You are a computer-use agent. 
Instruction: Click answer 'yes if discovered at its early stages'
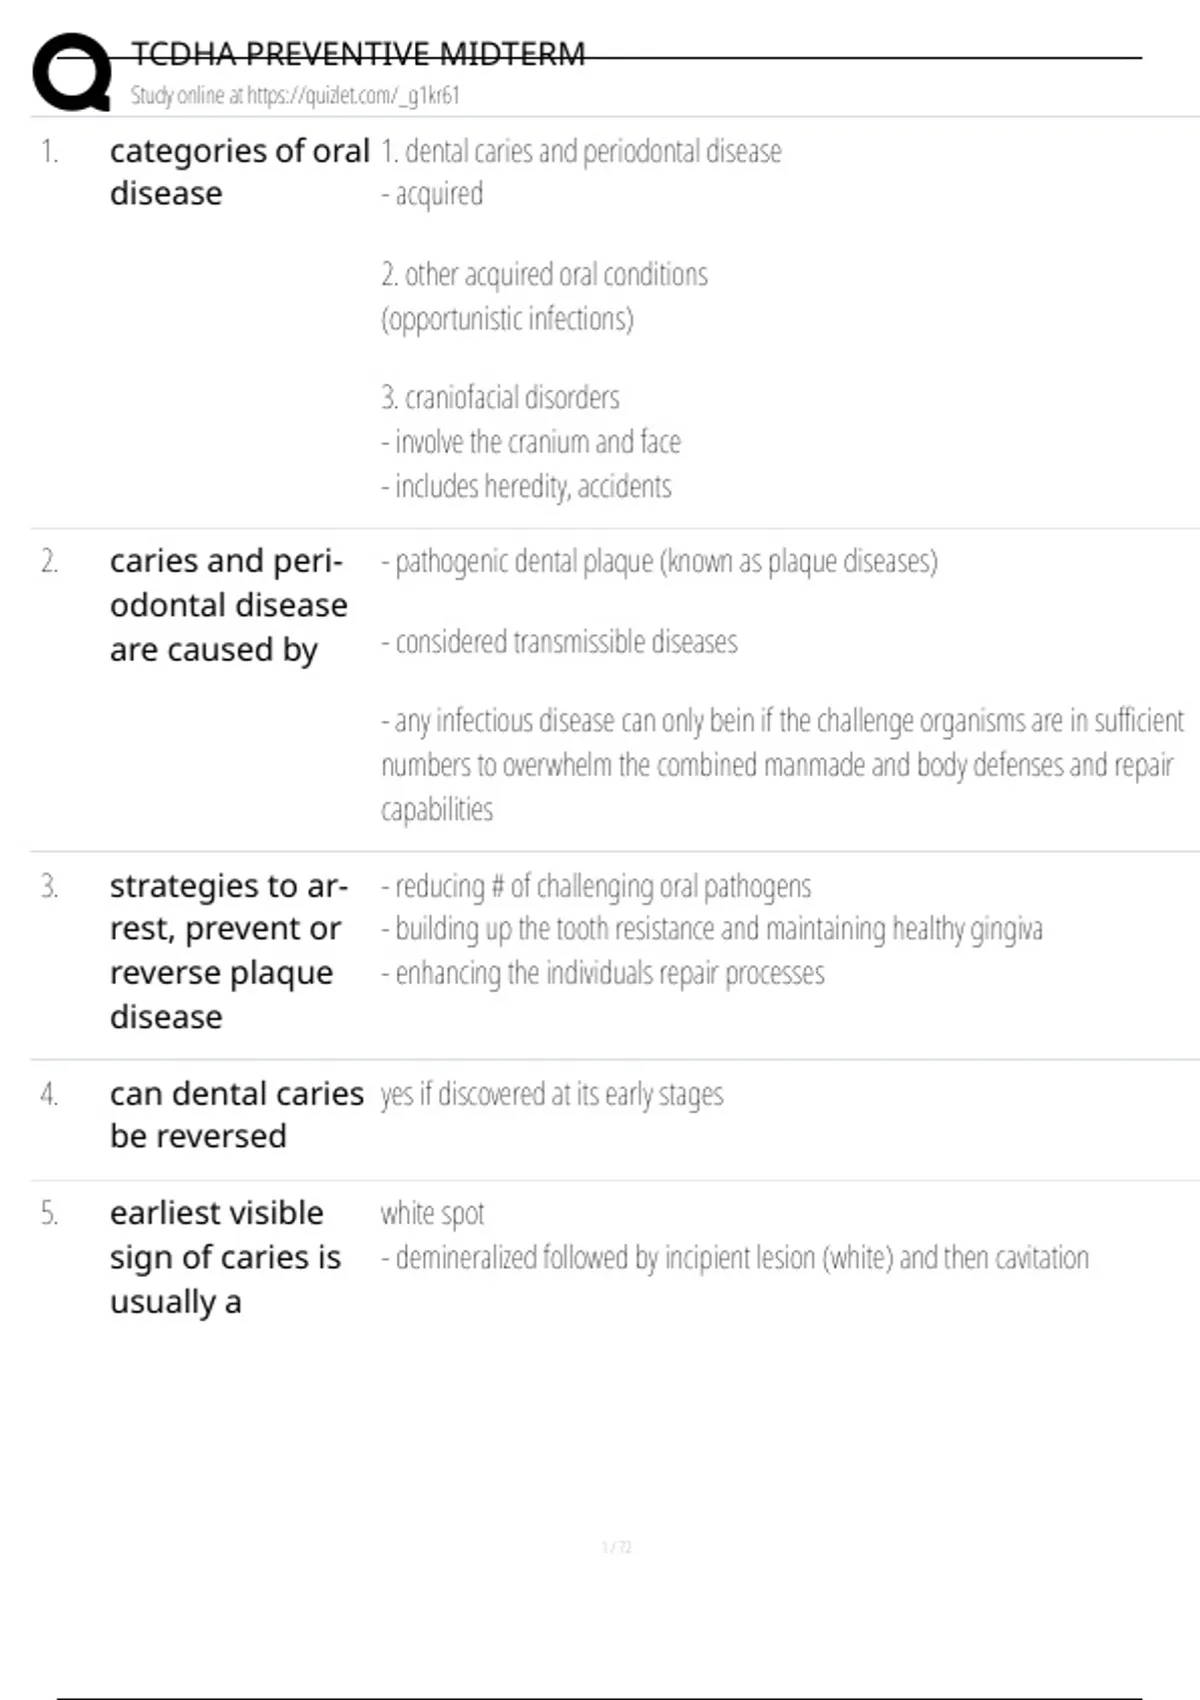[x=552, y=1095]
